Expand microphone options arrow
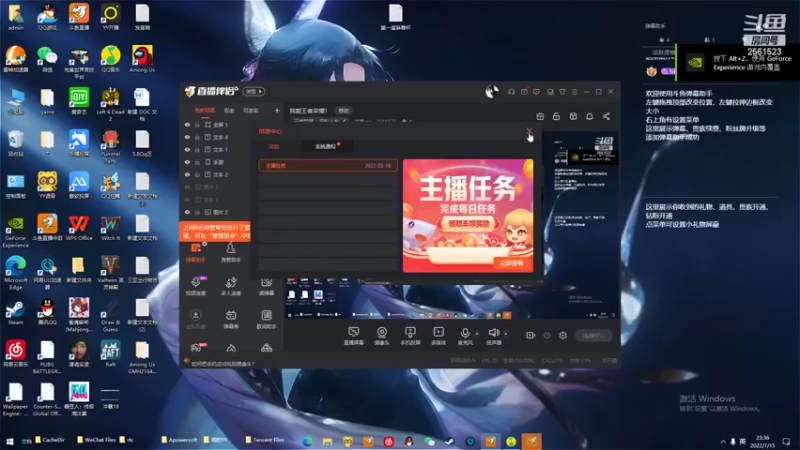 click(x=477, y=334)
